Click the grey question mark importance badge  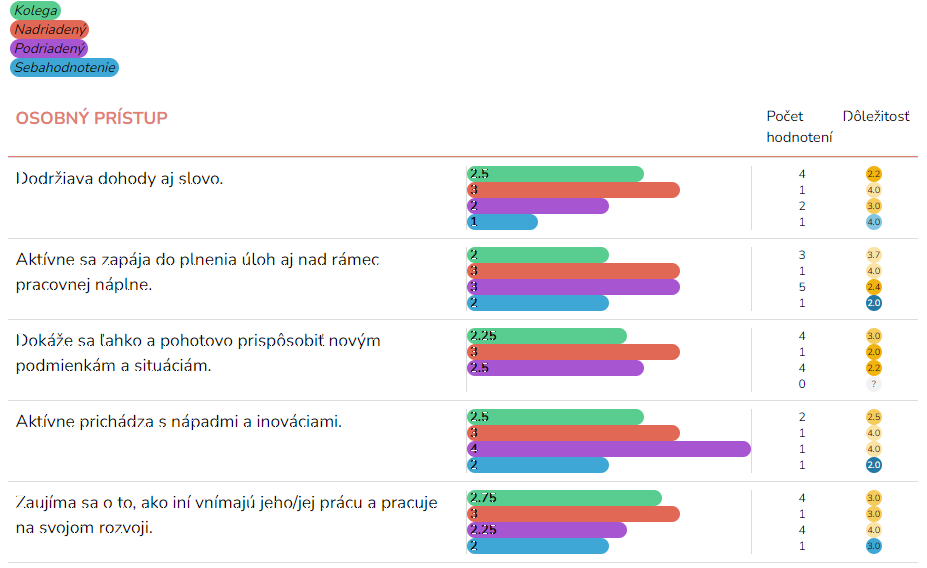click(874, 384)
